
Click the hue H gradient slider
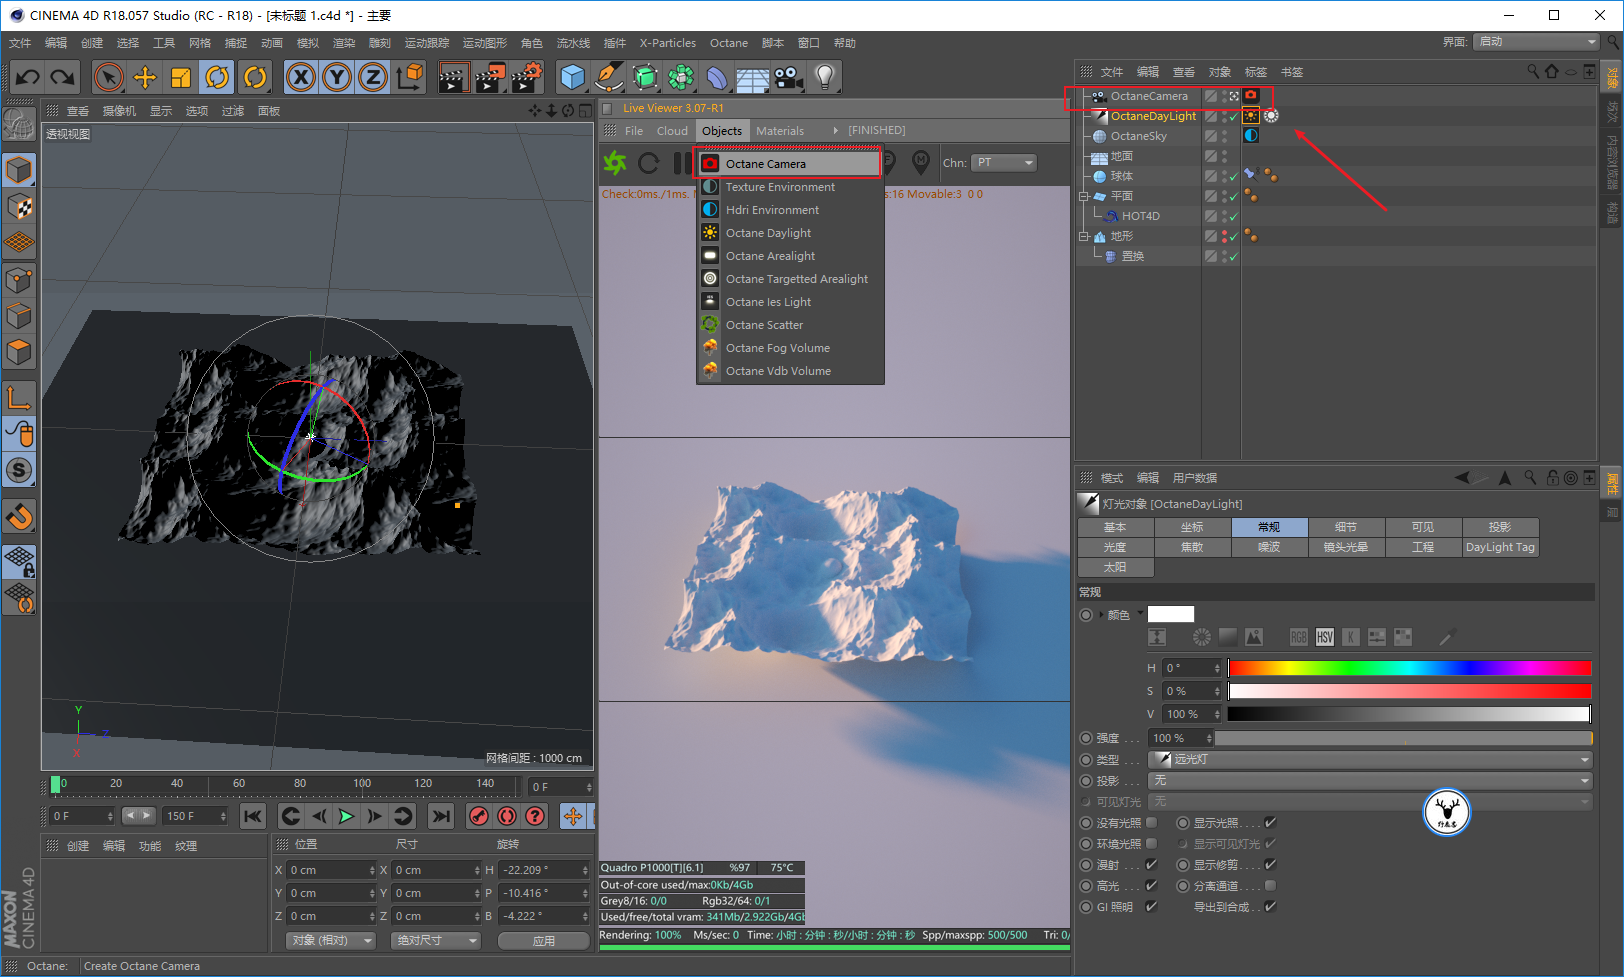click(1410, 668)
